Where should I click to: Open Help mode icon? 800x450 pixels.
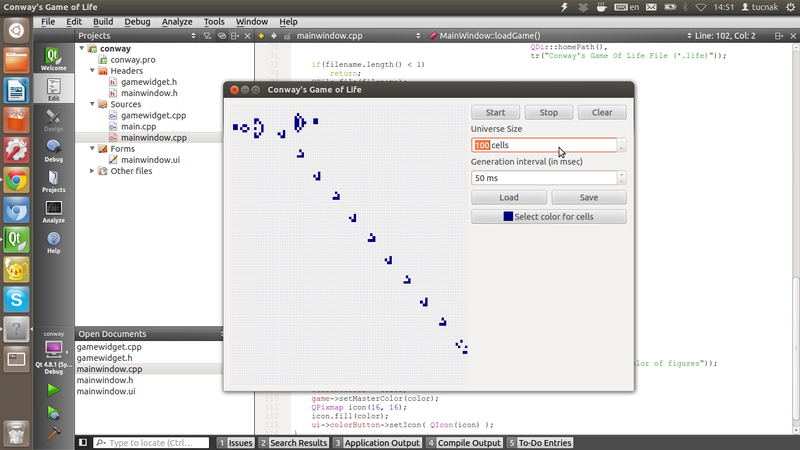click(x=54, y=242)
